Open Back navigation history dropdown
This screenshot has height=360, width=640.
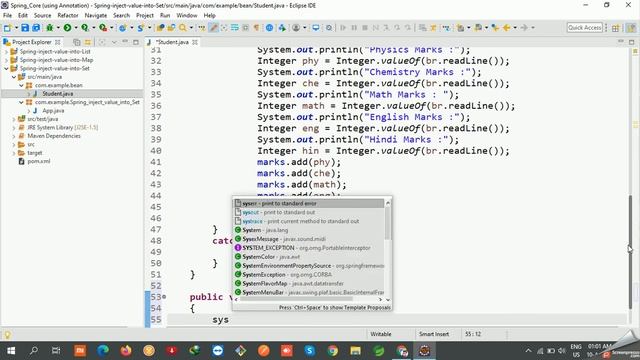tap(515, 28)
